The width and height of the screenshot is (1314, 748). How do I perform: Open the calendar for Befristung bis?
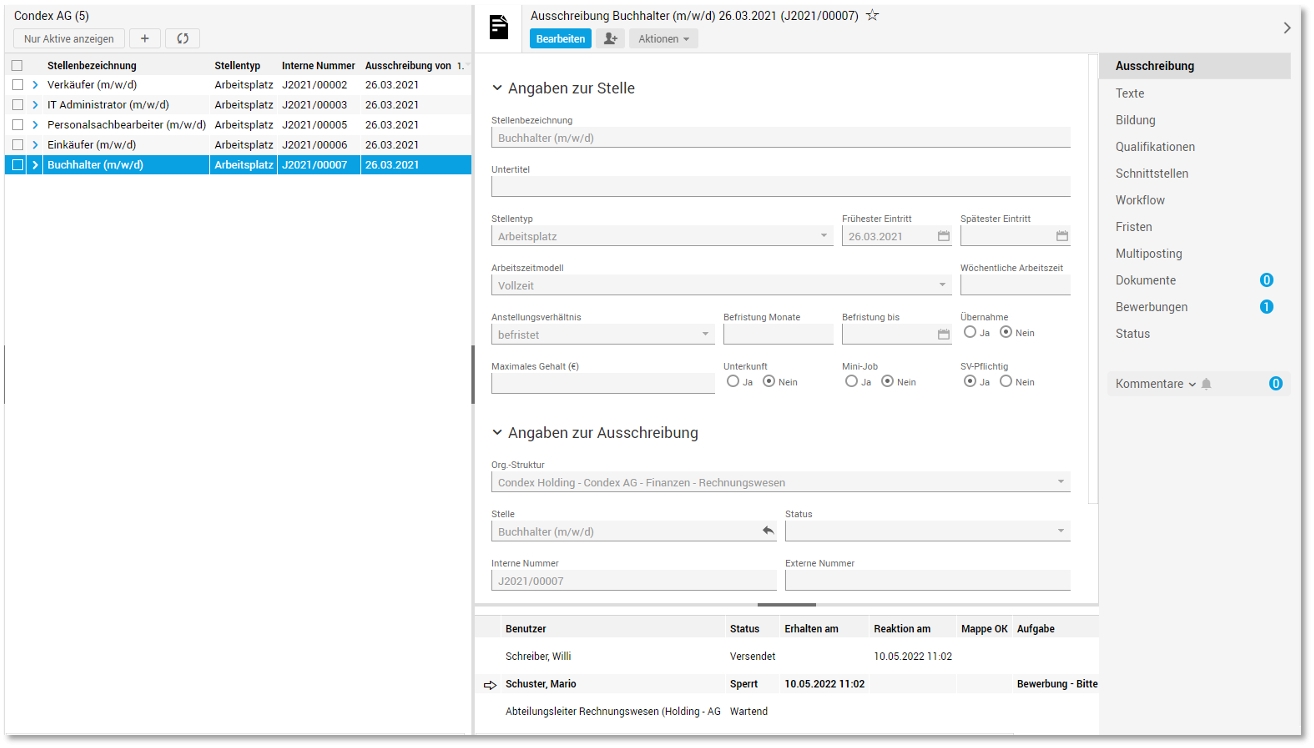pyautogui.click(x=943, y=335)
